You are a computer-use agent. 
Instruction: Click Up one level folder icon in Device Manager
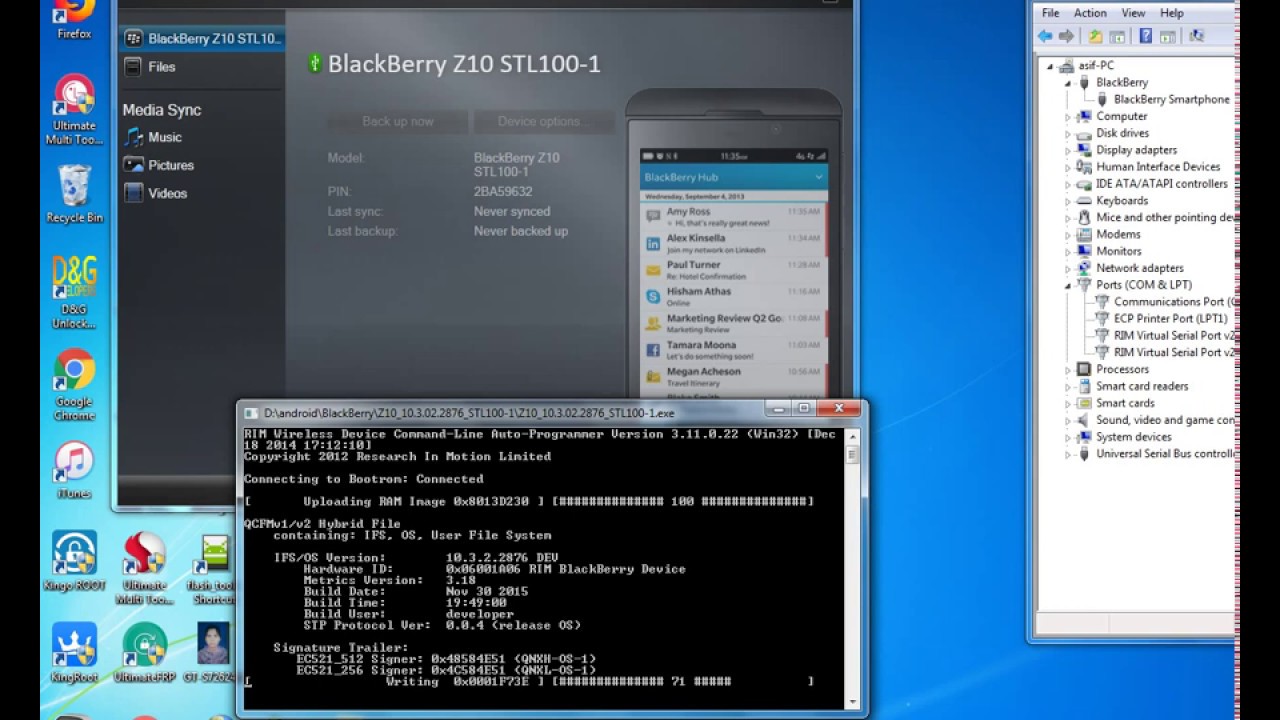point(1095,36)
